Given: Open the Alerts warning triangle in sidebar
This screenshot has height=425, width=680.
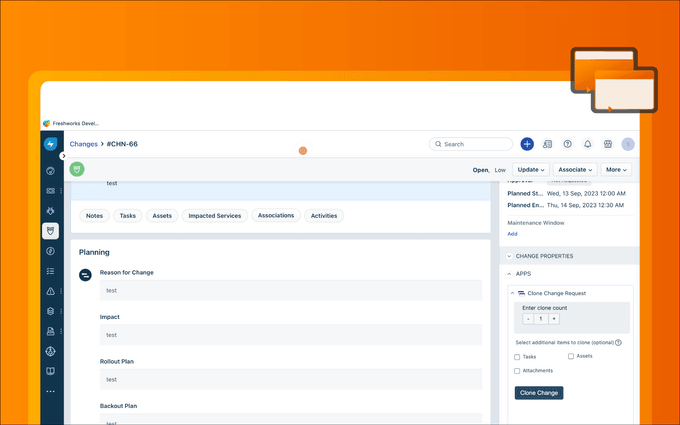Looking at the screenshot, I should point(50,291).
